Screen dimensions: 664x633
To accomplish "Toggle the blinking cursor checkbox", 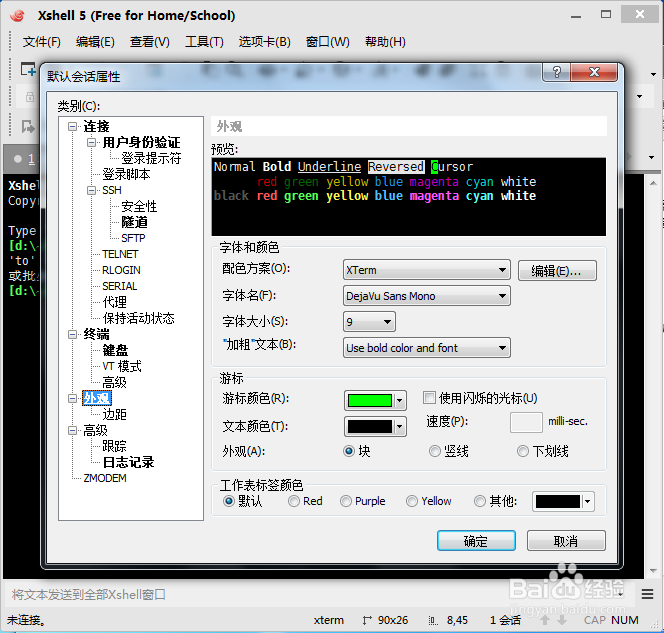I will (x=429, y=398).
